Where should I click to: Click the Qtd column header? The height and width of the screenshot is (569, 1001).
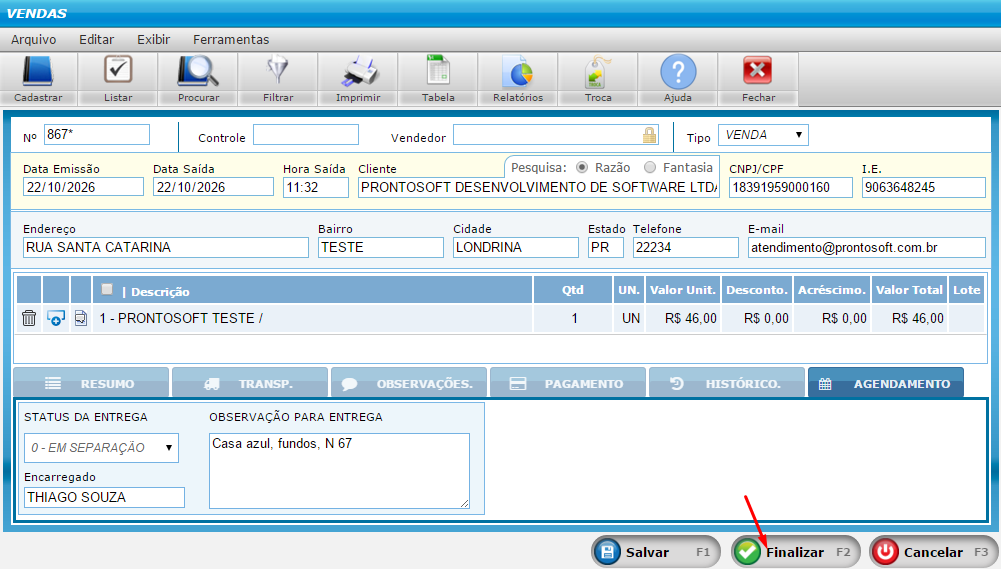tap(573, 290)
